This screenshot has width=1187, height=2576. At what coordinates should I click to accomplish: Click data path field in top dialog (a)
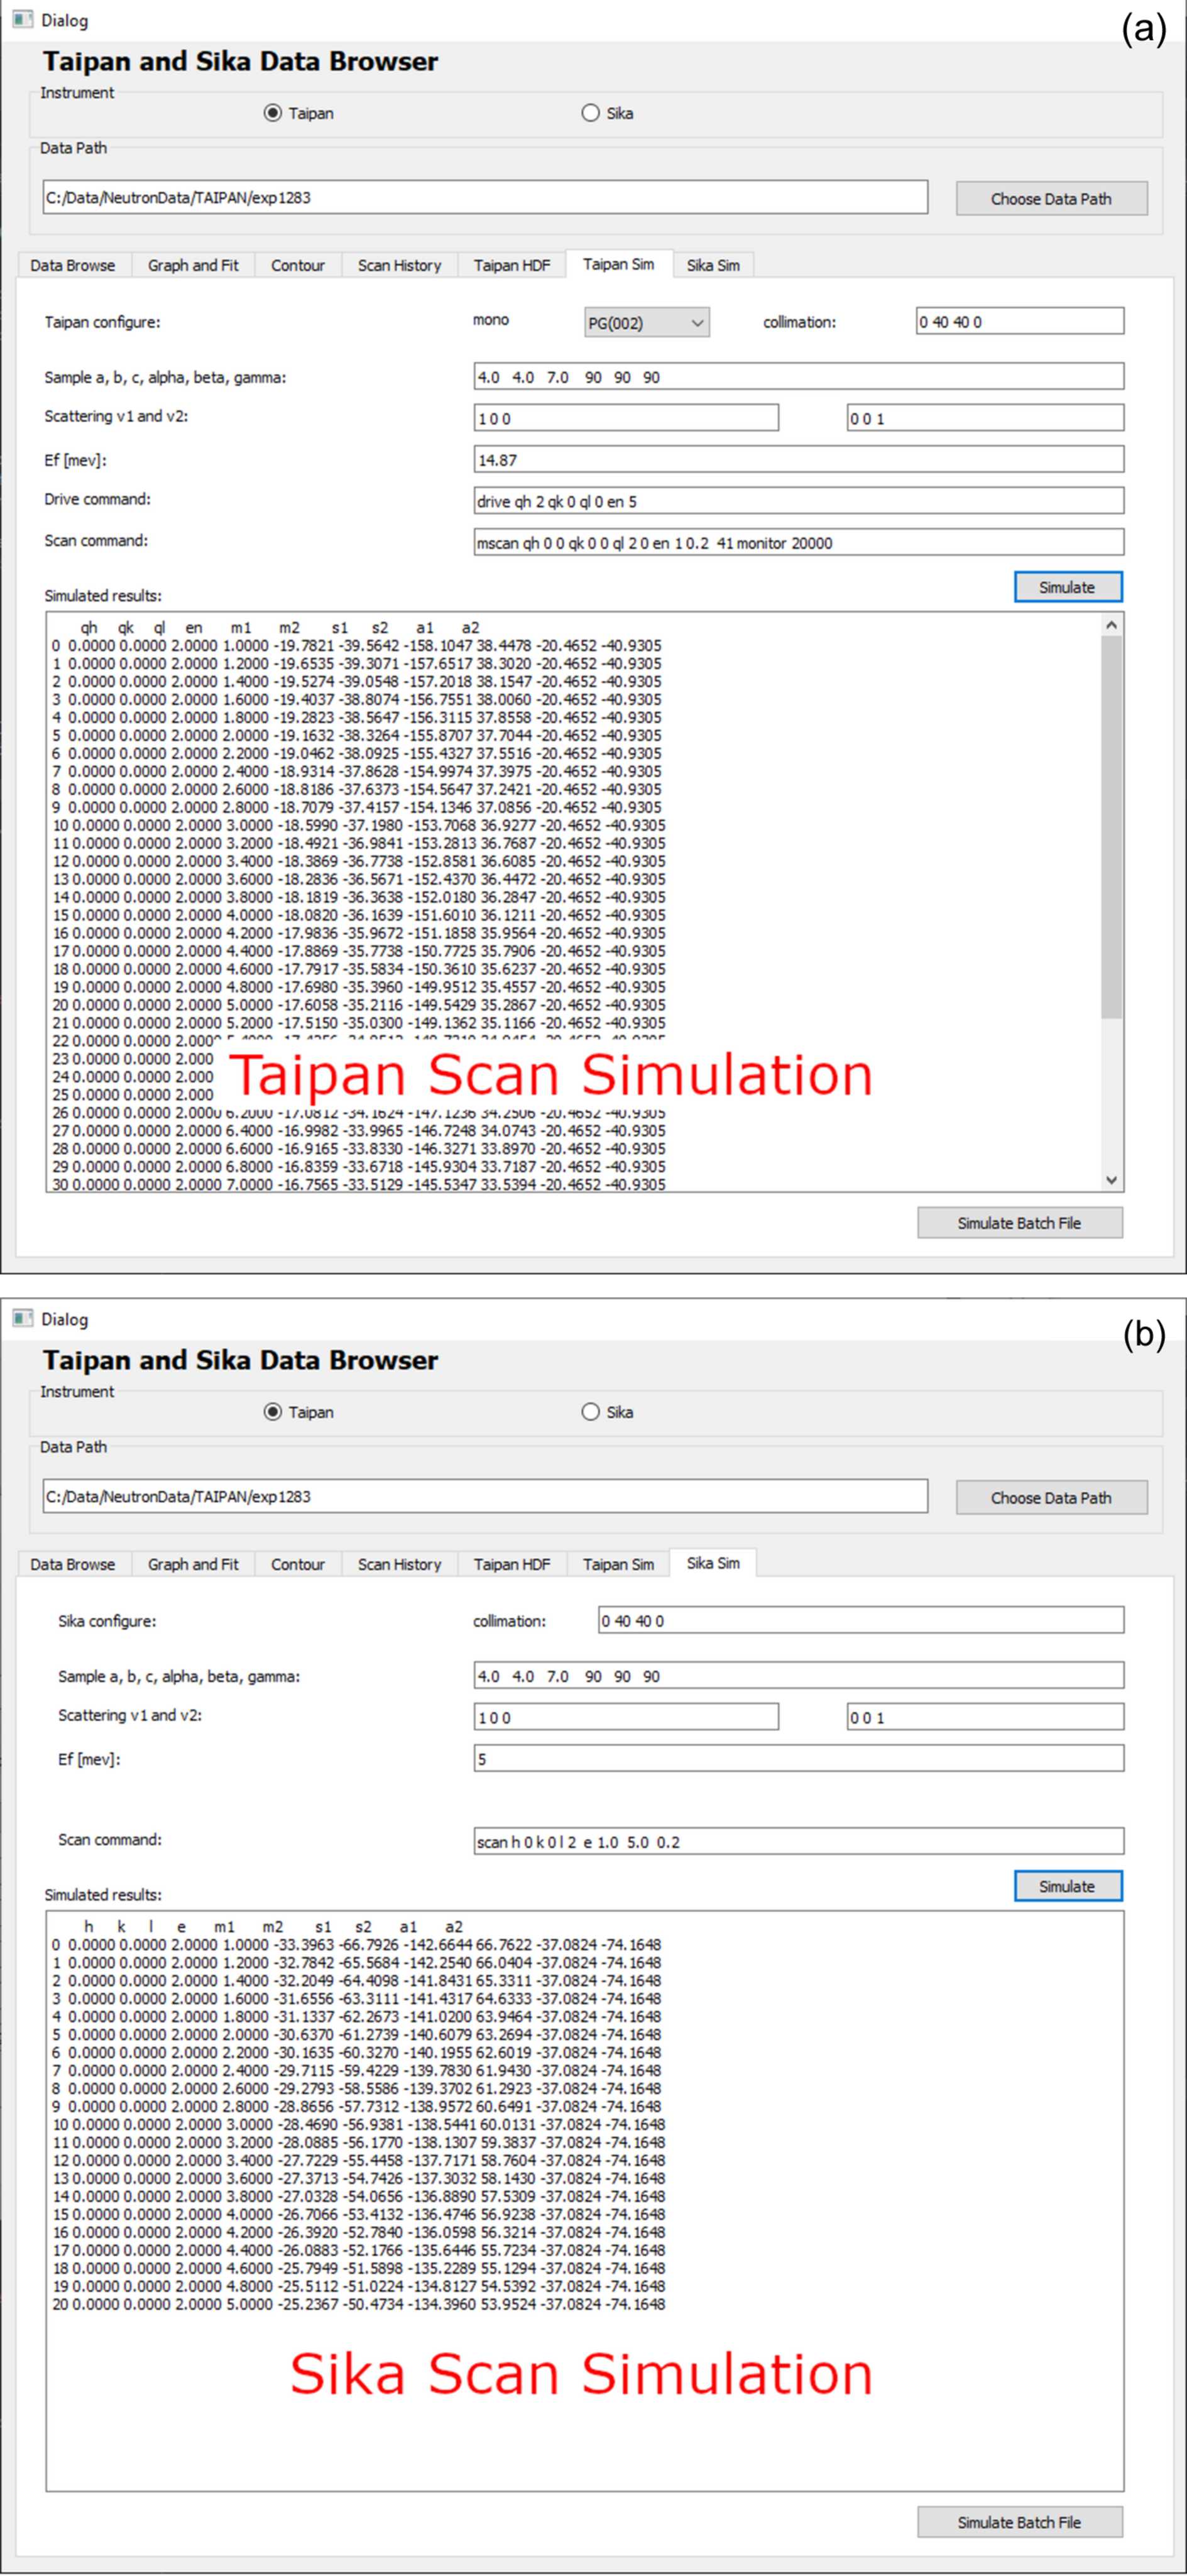tap(485, 197)
